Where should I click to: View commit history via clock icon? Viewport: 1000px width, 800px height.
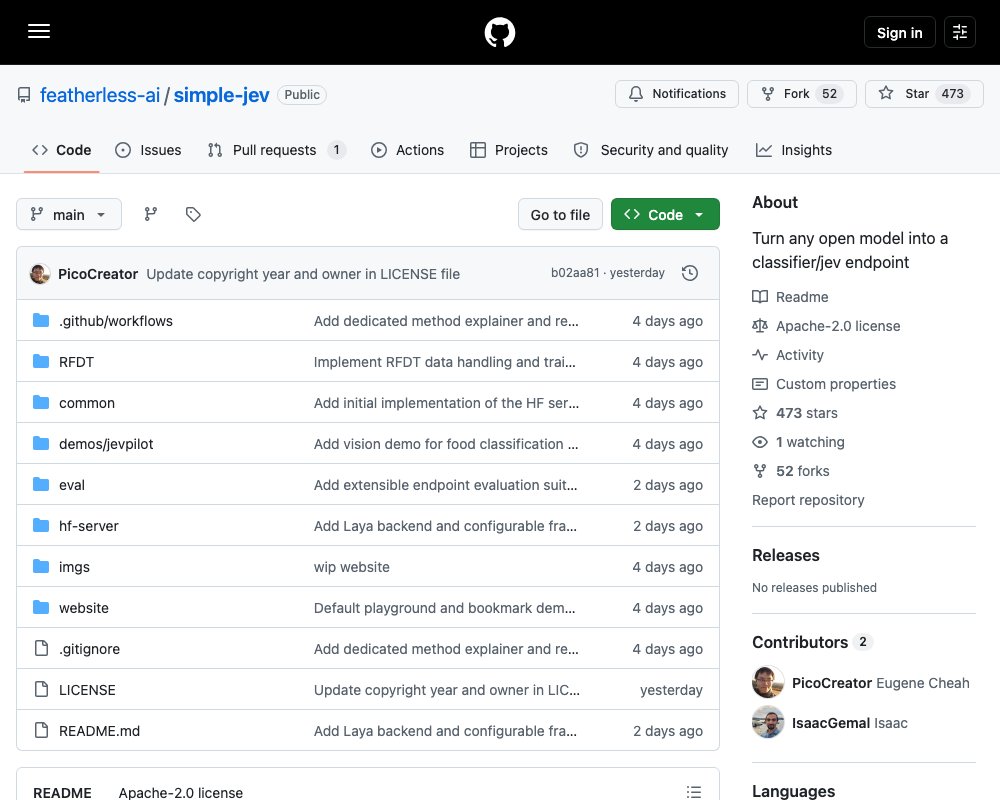tap(689, 273)
